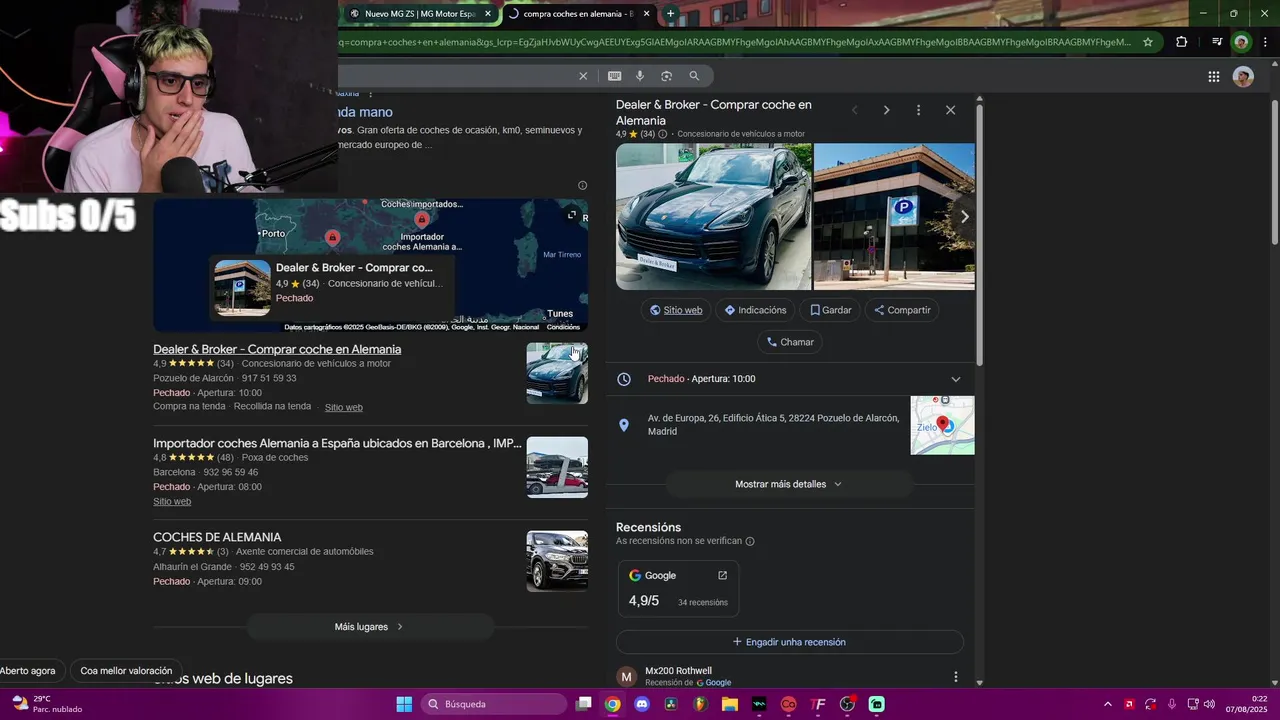Click Máis lugares button
Image resolution: width=1280 pixels, height=720 pixels.
pyautogui.click(x=370, y=627)
